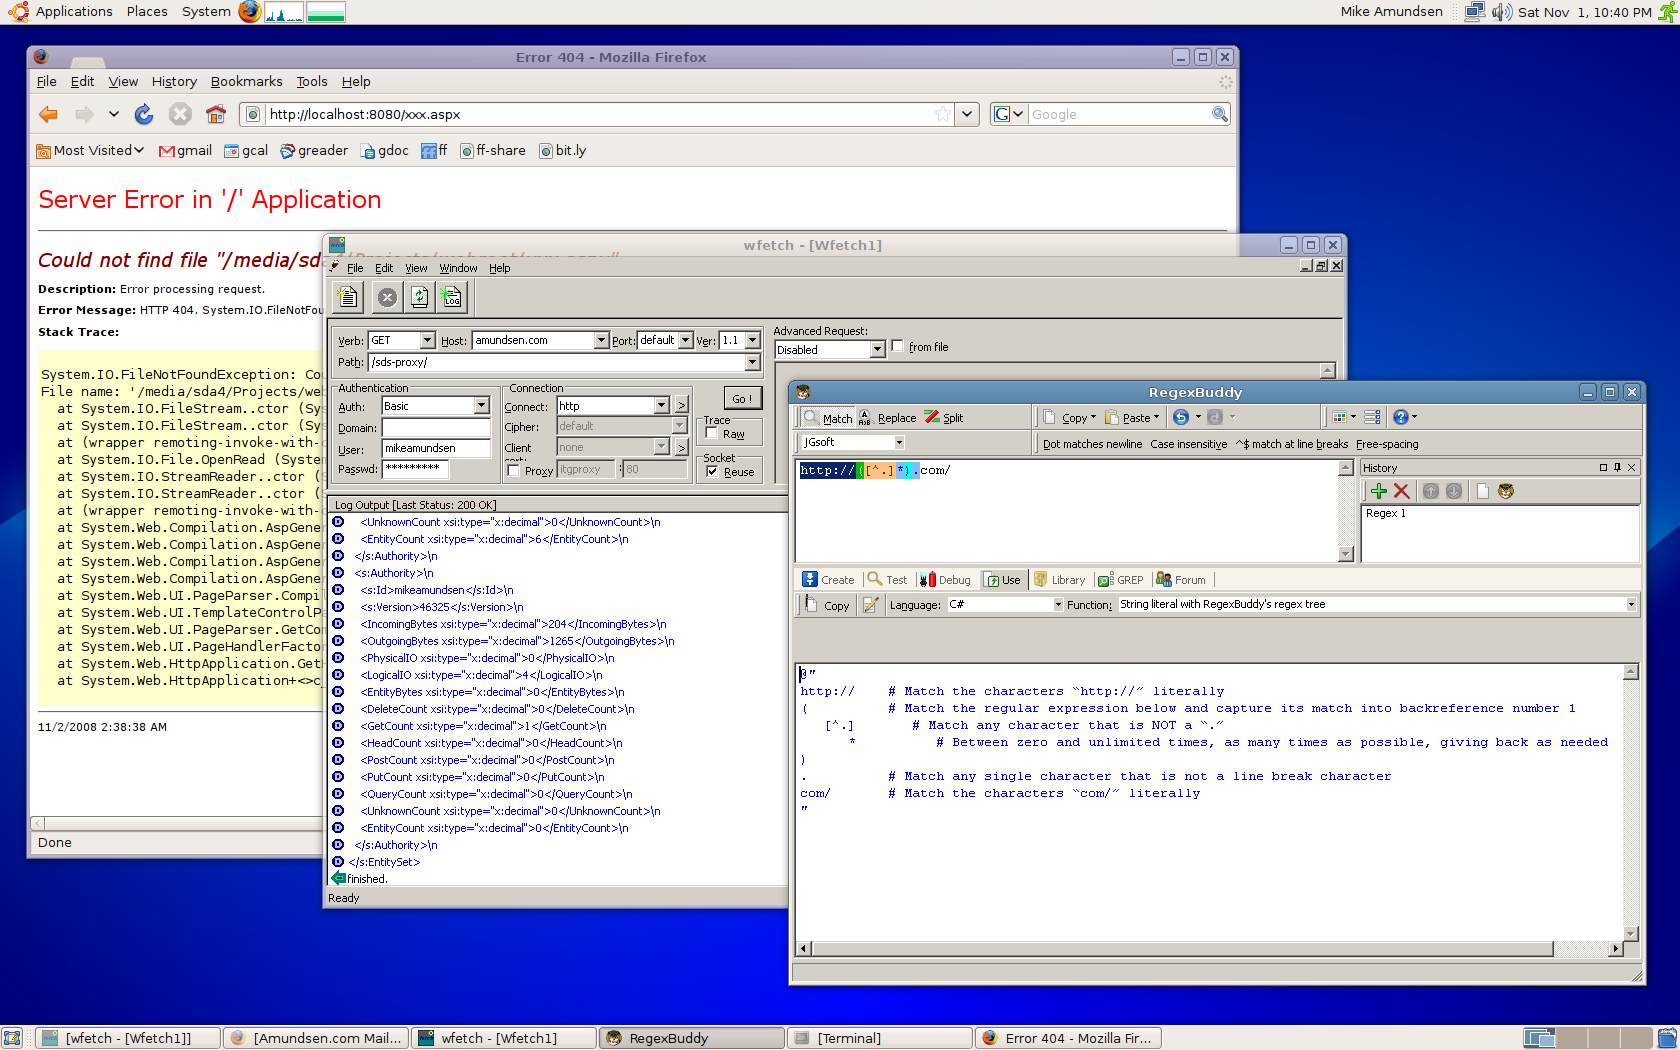The width and height of the screenshot is (1680, 1050).
Task: Add a regex with green plus in History
Action: pos(1379,491)
